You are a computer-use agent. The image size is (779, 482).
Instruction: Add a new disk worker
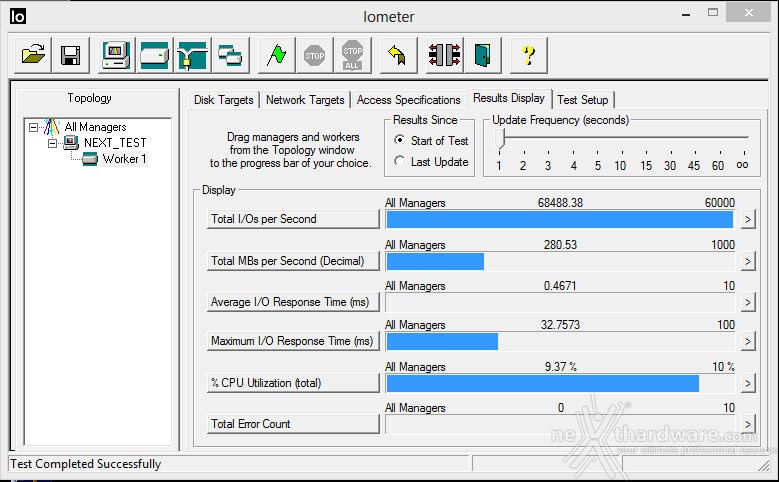click(155, 55)
